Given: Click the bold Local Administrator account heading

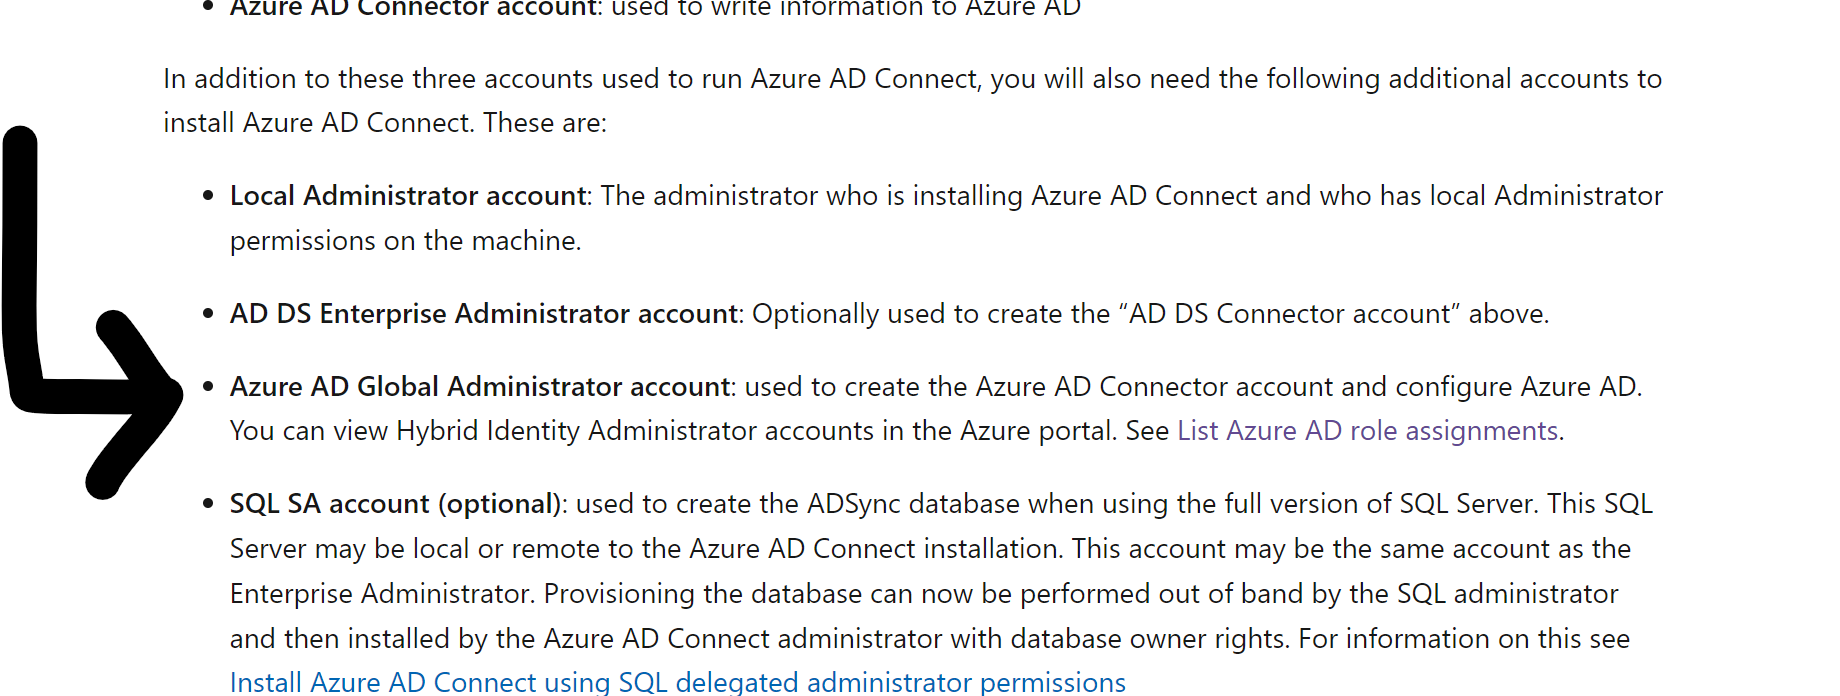Looking at the screenshot, I should [408, 196].
